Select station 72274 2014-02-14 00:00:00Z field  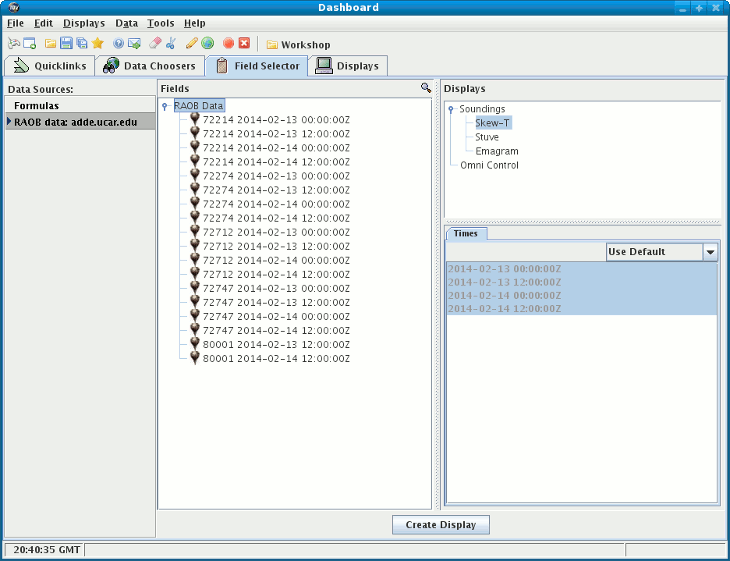pyautogui.click(x=276, y=204)
